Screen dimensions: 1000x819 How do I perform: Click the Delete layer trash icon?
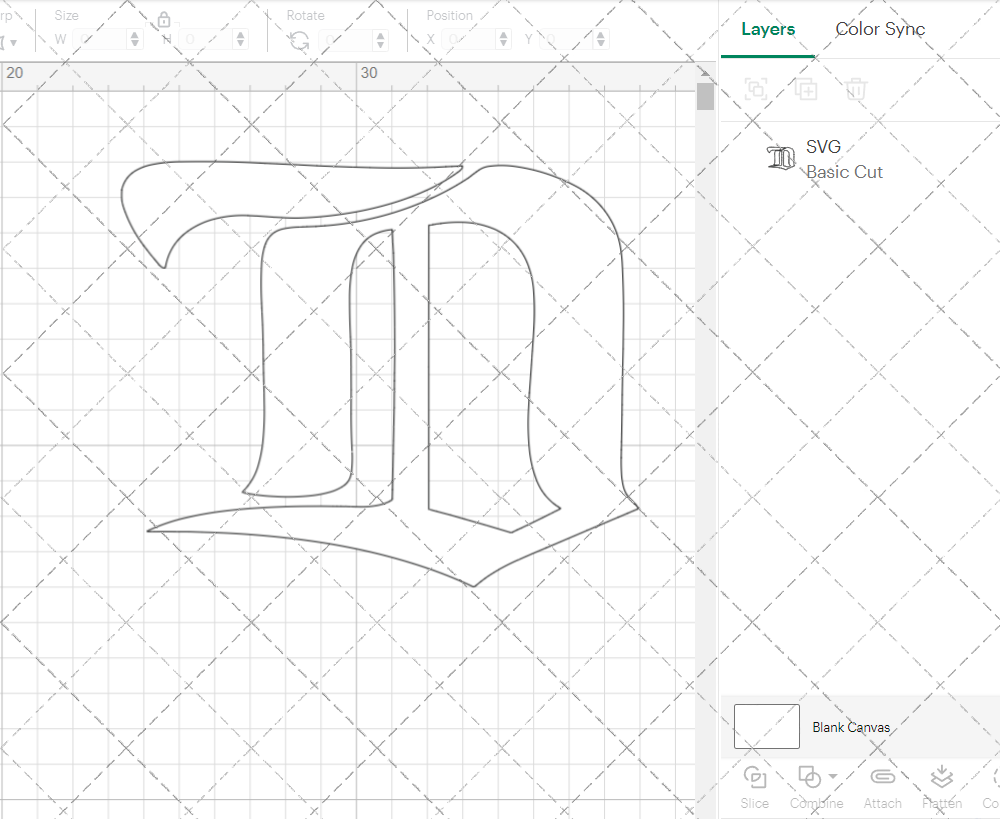[x=856, y=89]
